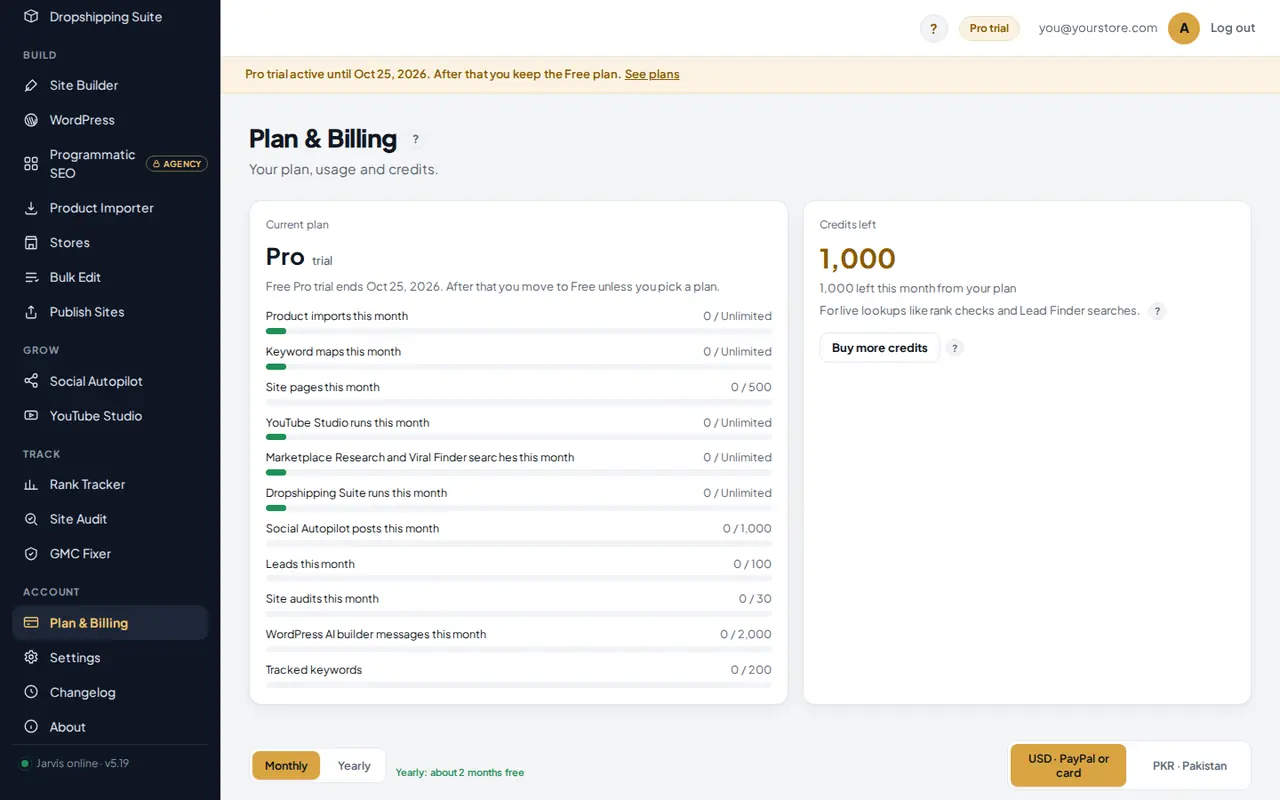Image resolution: width=1280 pixels, height=800 pixels.
Task: Click the See plans link
Action: pos(652,74)
